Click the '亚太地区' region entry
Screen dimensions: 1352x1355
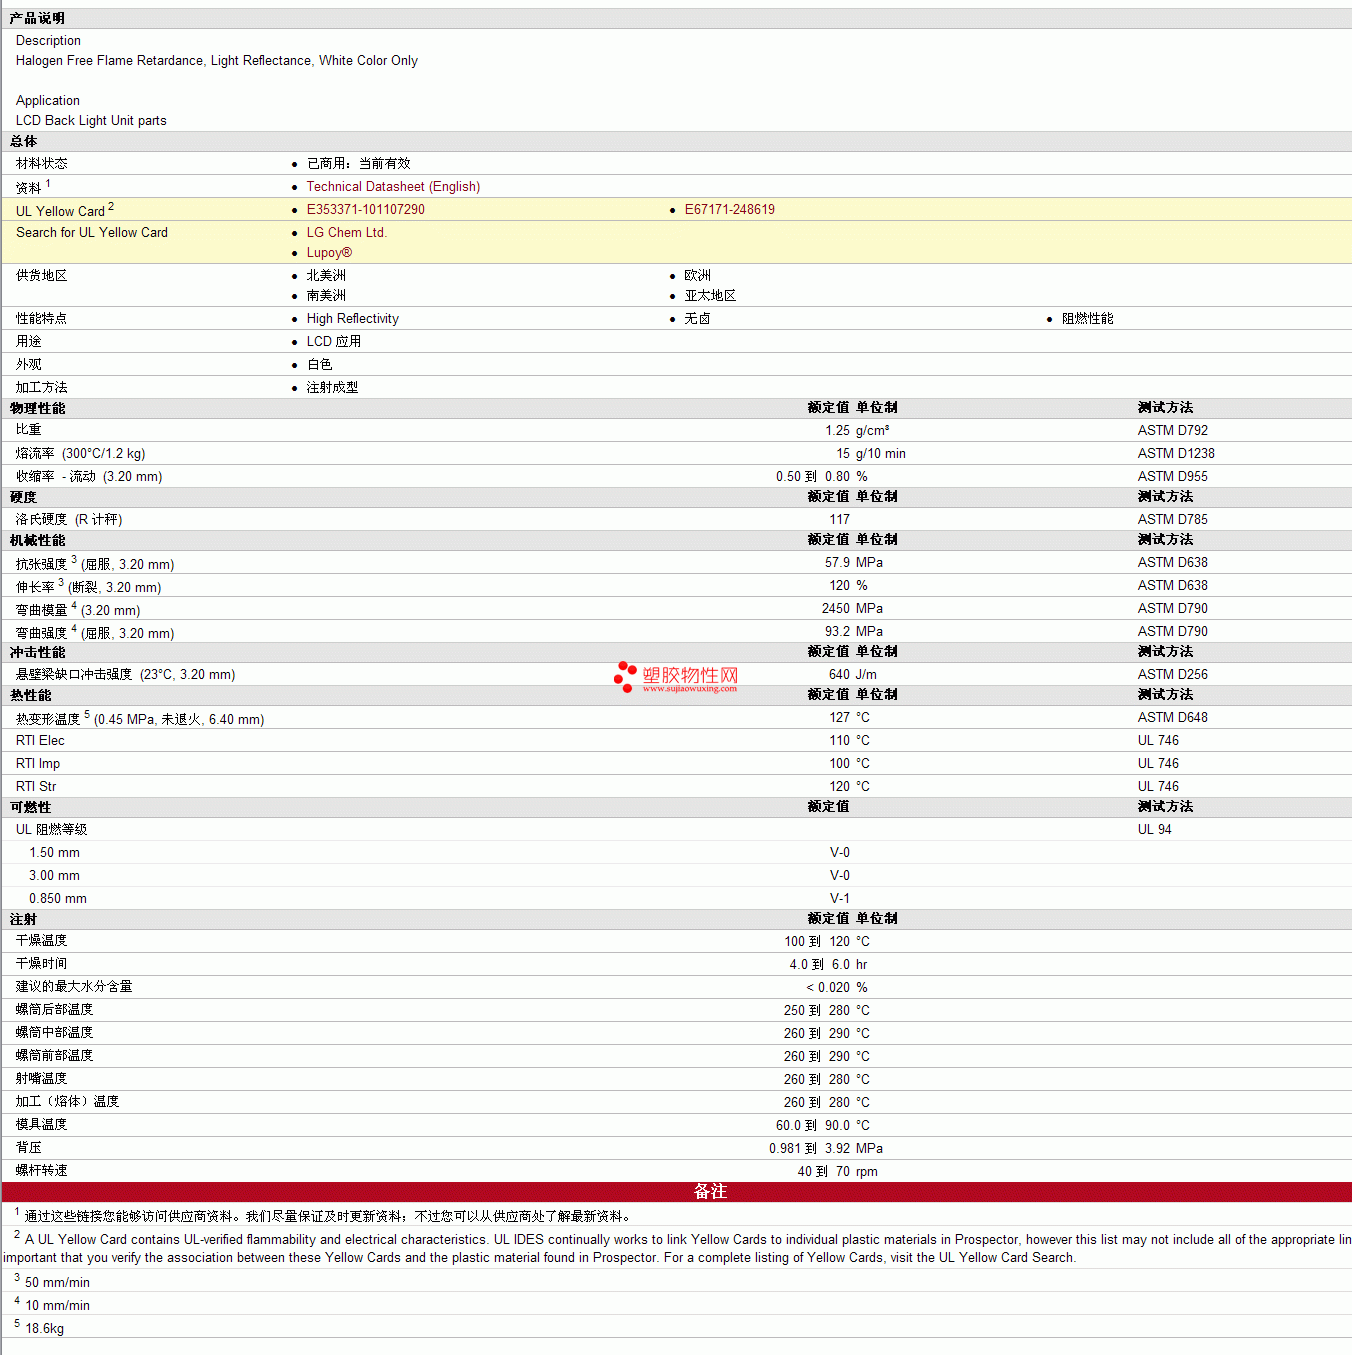click(710, 295)
